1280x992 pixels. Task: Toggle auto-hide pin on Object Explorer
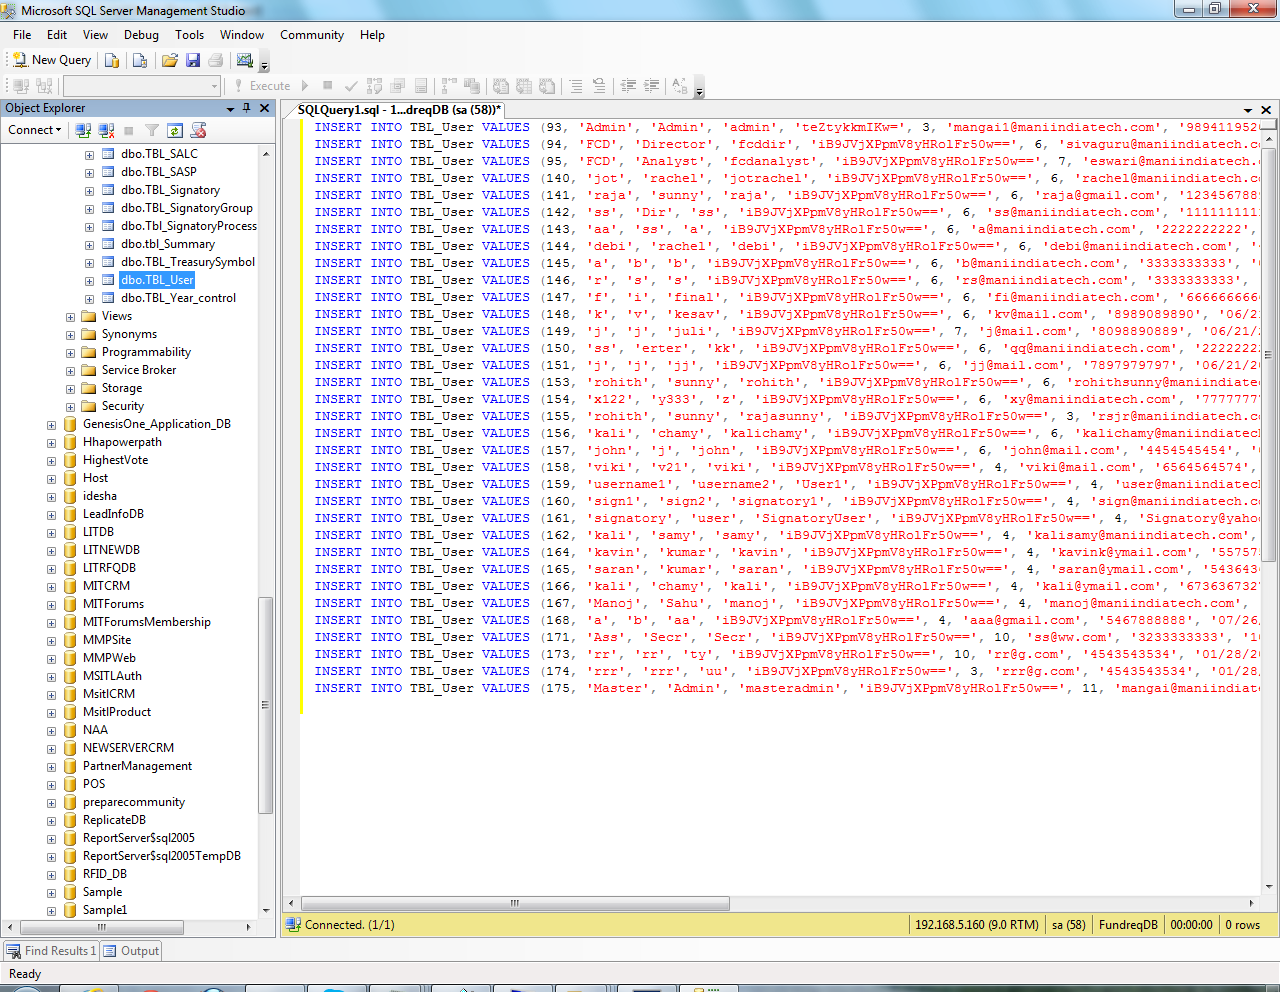pos(247,108)
